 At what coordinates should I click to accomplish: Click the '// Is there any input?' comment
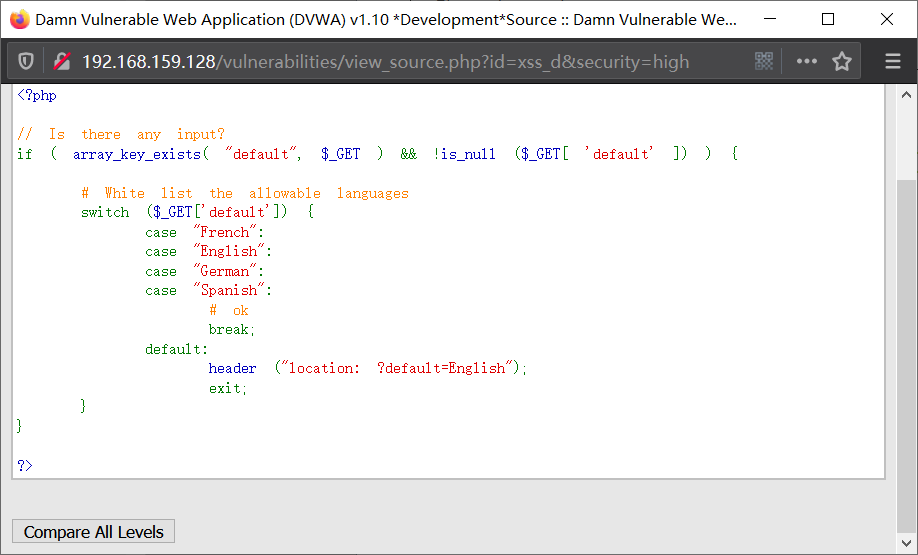coord(121,134)
